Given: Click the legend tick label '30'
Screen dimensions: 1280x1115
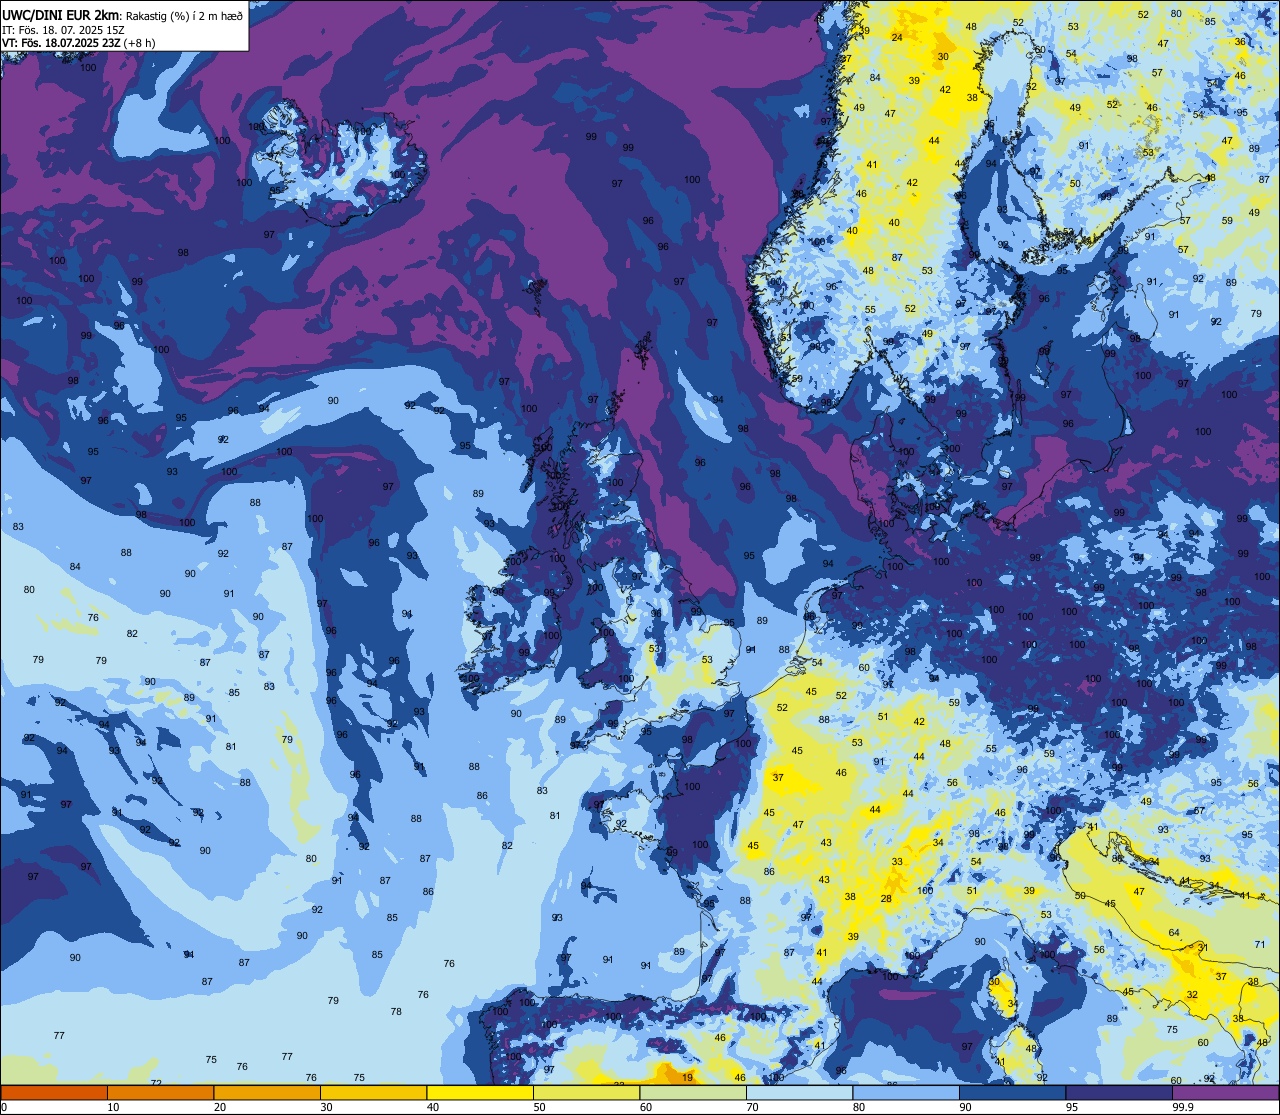Looking at the screenshot, I should 326,1107.
